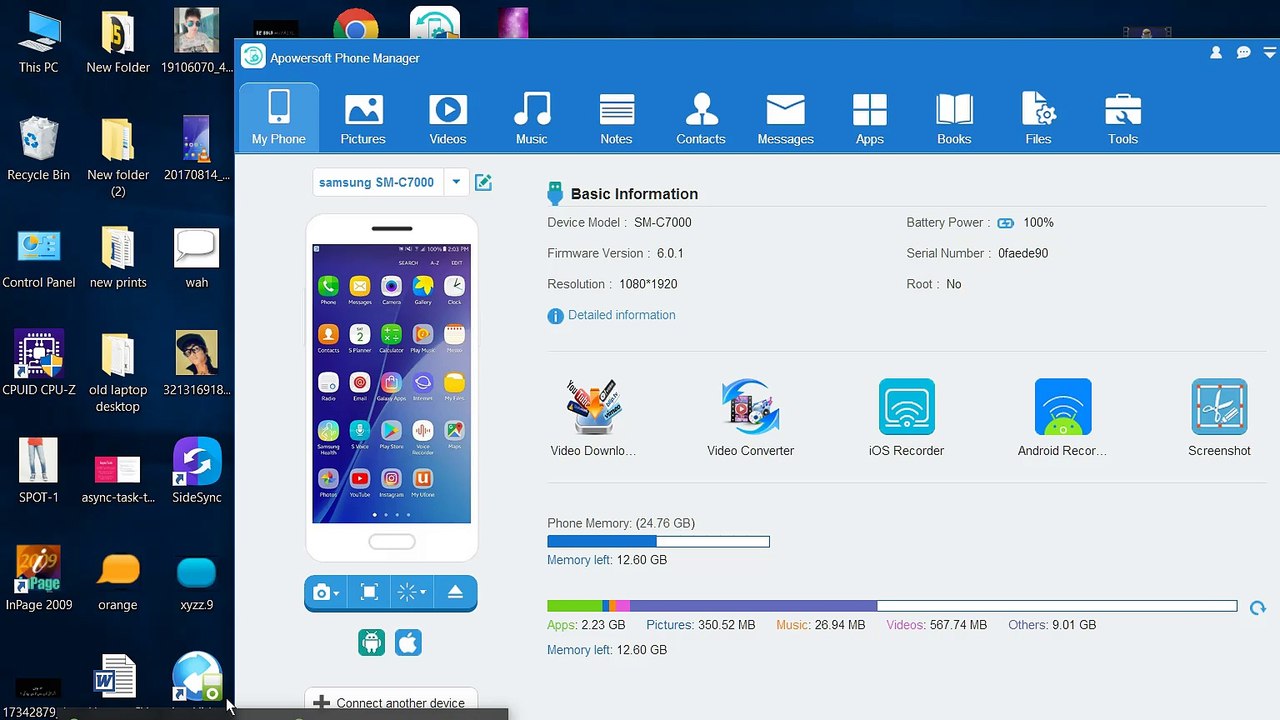The height and width of the screenshot is (720, 1280).
Task: Select the Recycle Bin desktop icon
Action: tap(38, 148)
